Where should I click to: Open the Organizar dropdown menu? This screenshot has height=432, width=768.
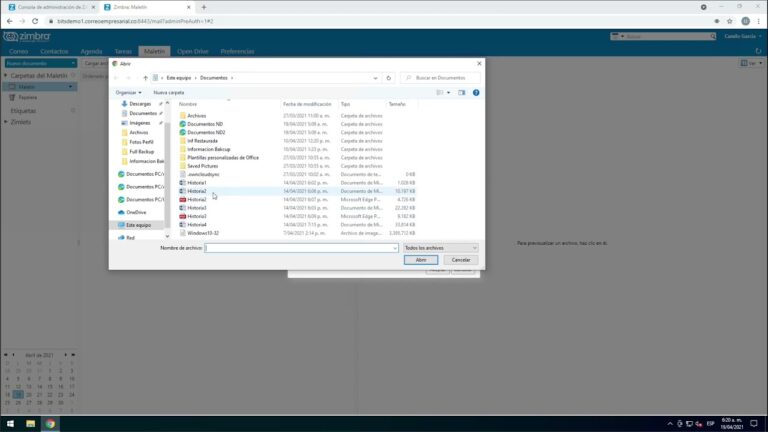tap(128, 93)
